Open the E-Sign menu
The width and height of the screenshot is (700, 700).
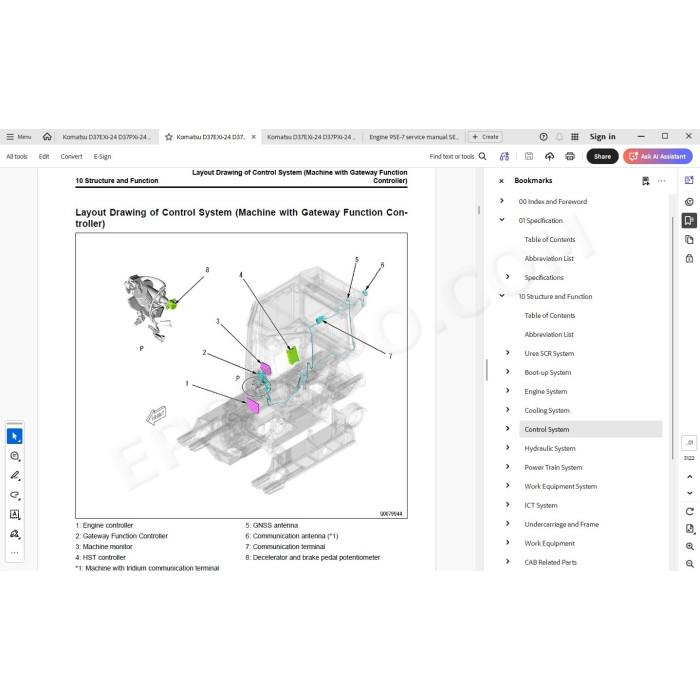point(102,156)
